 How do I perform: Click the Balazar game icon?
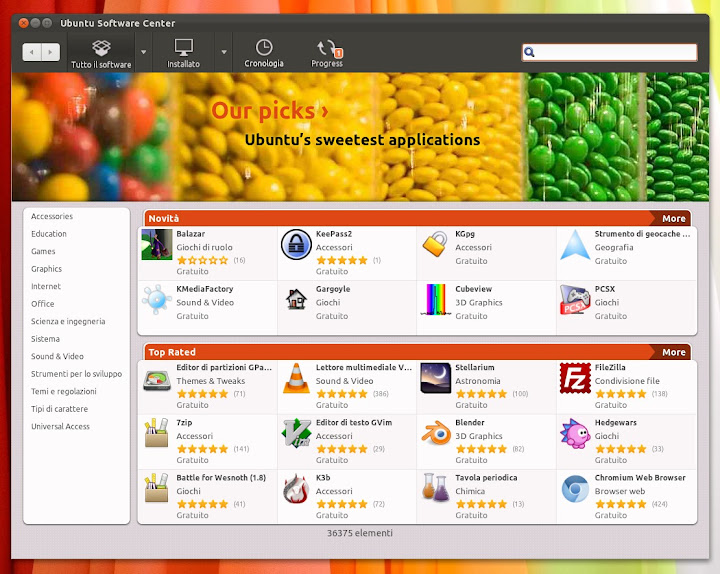point(157,244)
